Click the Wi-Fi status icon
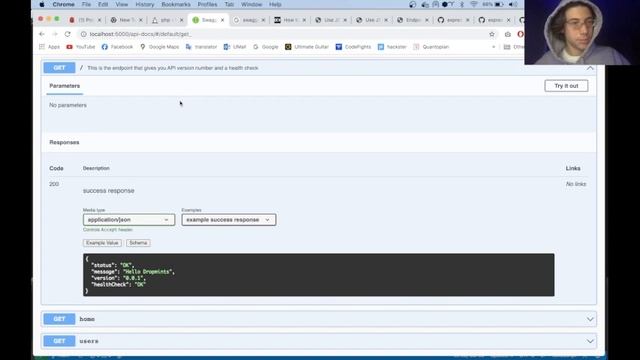640x360 pixels. pos(473,4)
